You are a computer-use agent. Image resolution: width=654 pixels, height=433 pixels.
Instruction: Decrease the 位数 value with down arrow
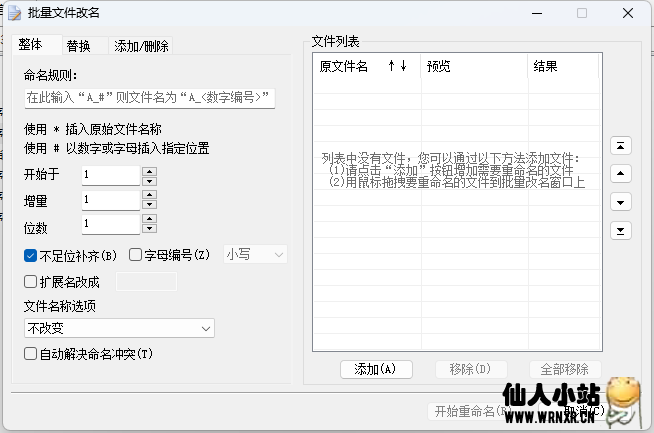(x=149, y=228)
